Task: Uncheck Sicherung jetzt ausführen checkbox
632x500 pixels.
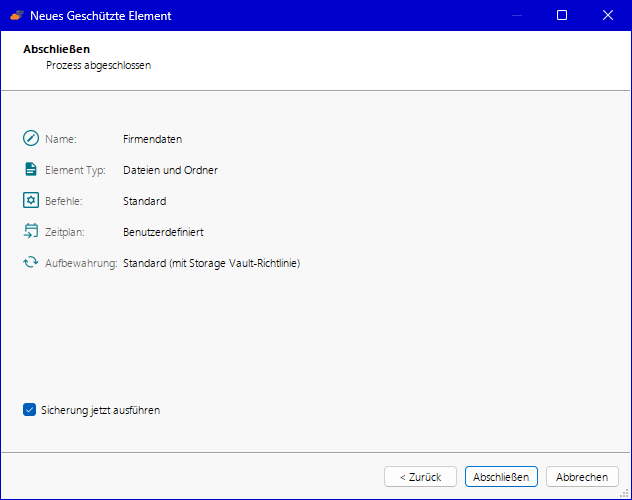Action: [29, 410]
